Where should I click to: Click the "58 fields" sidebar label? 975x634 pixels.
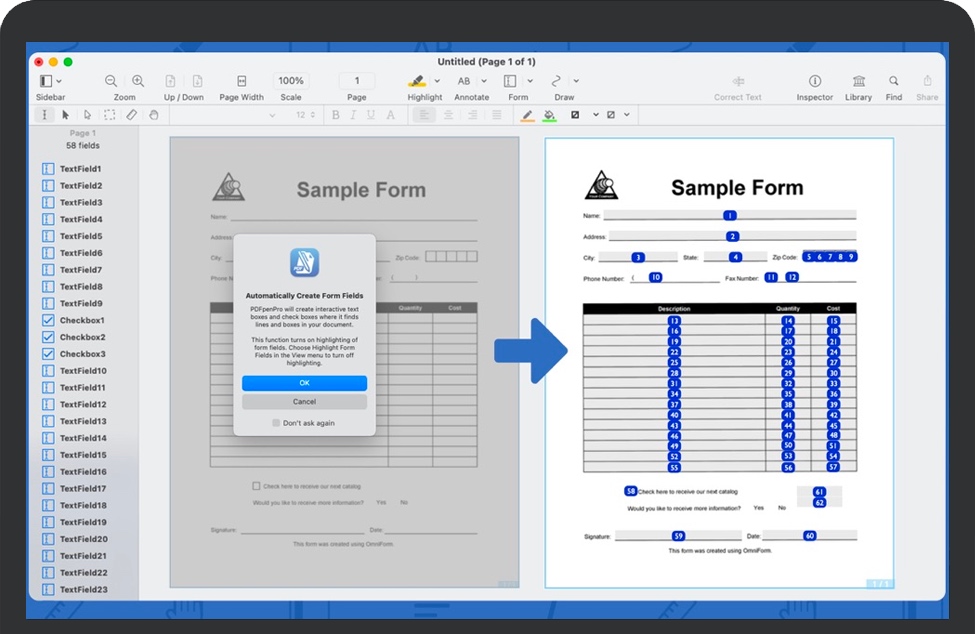tap(83, 145)
